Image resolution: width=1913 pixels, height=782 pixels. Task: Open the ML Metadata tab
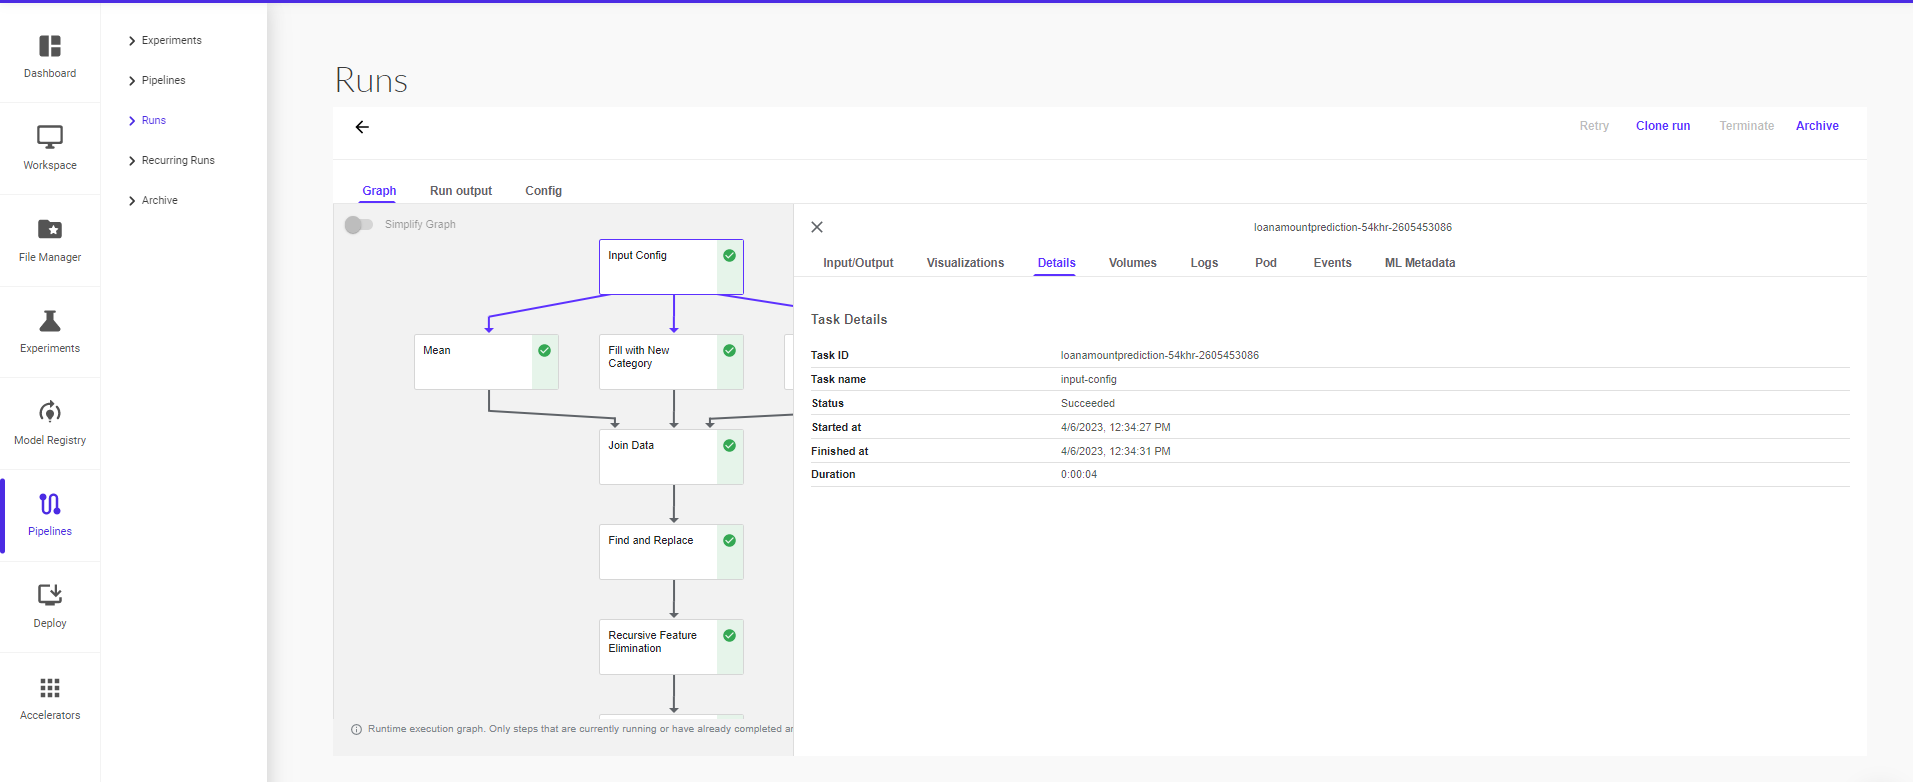pyautogui.click(x=1420, y=263)
